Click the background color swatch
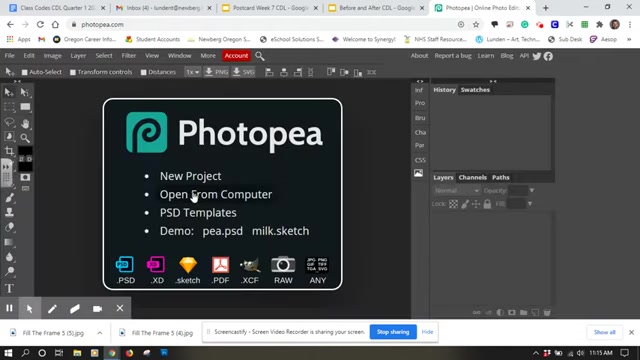640x360 pixels. click(x=25, y=167)
